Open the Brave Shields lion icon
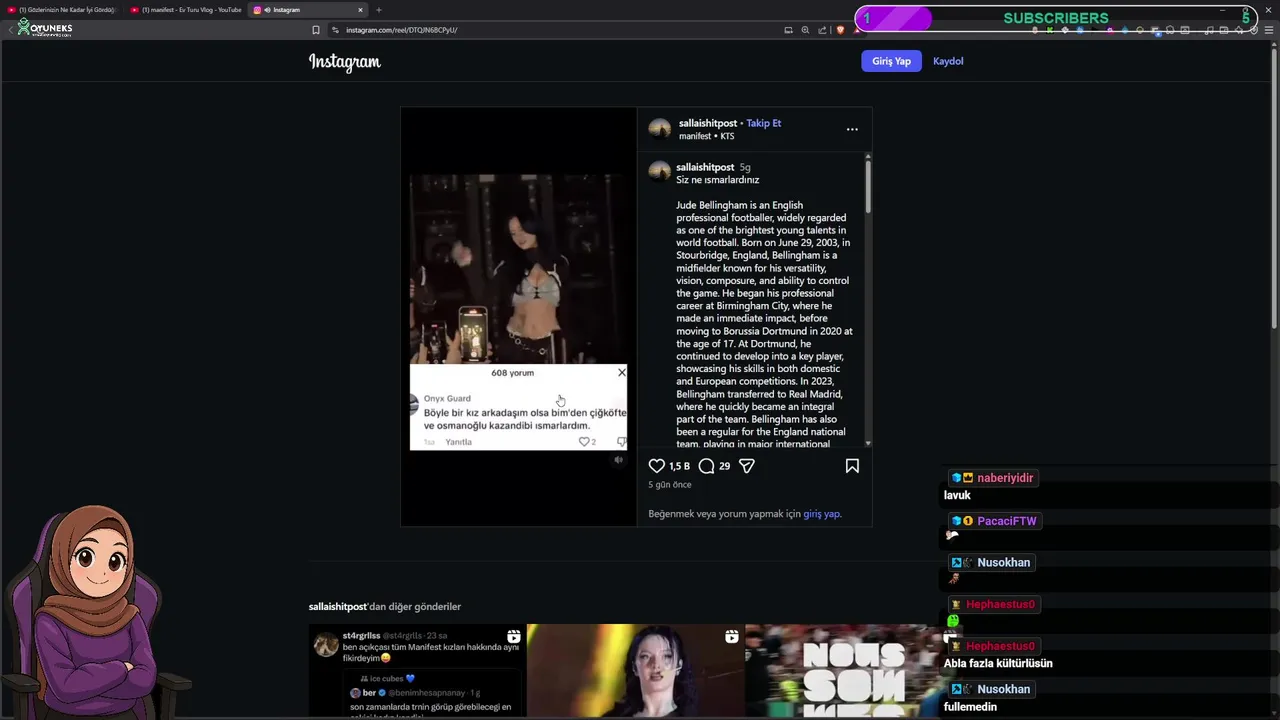The width and height of the screenshot is (1280, 720). (840, 30)
